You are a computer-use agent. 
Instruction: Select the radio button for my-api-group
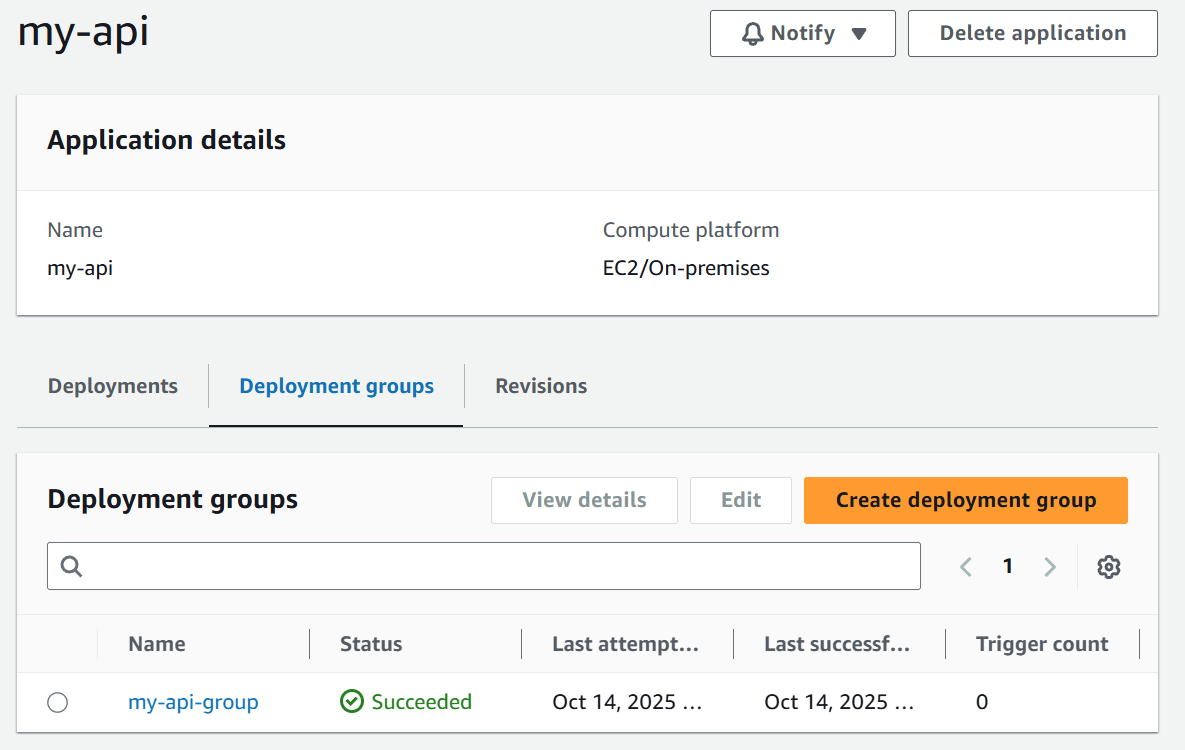[x=57, y=703]
